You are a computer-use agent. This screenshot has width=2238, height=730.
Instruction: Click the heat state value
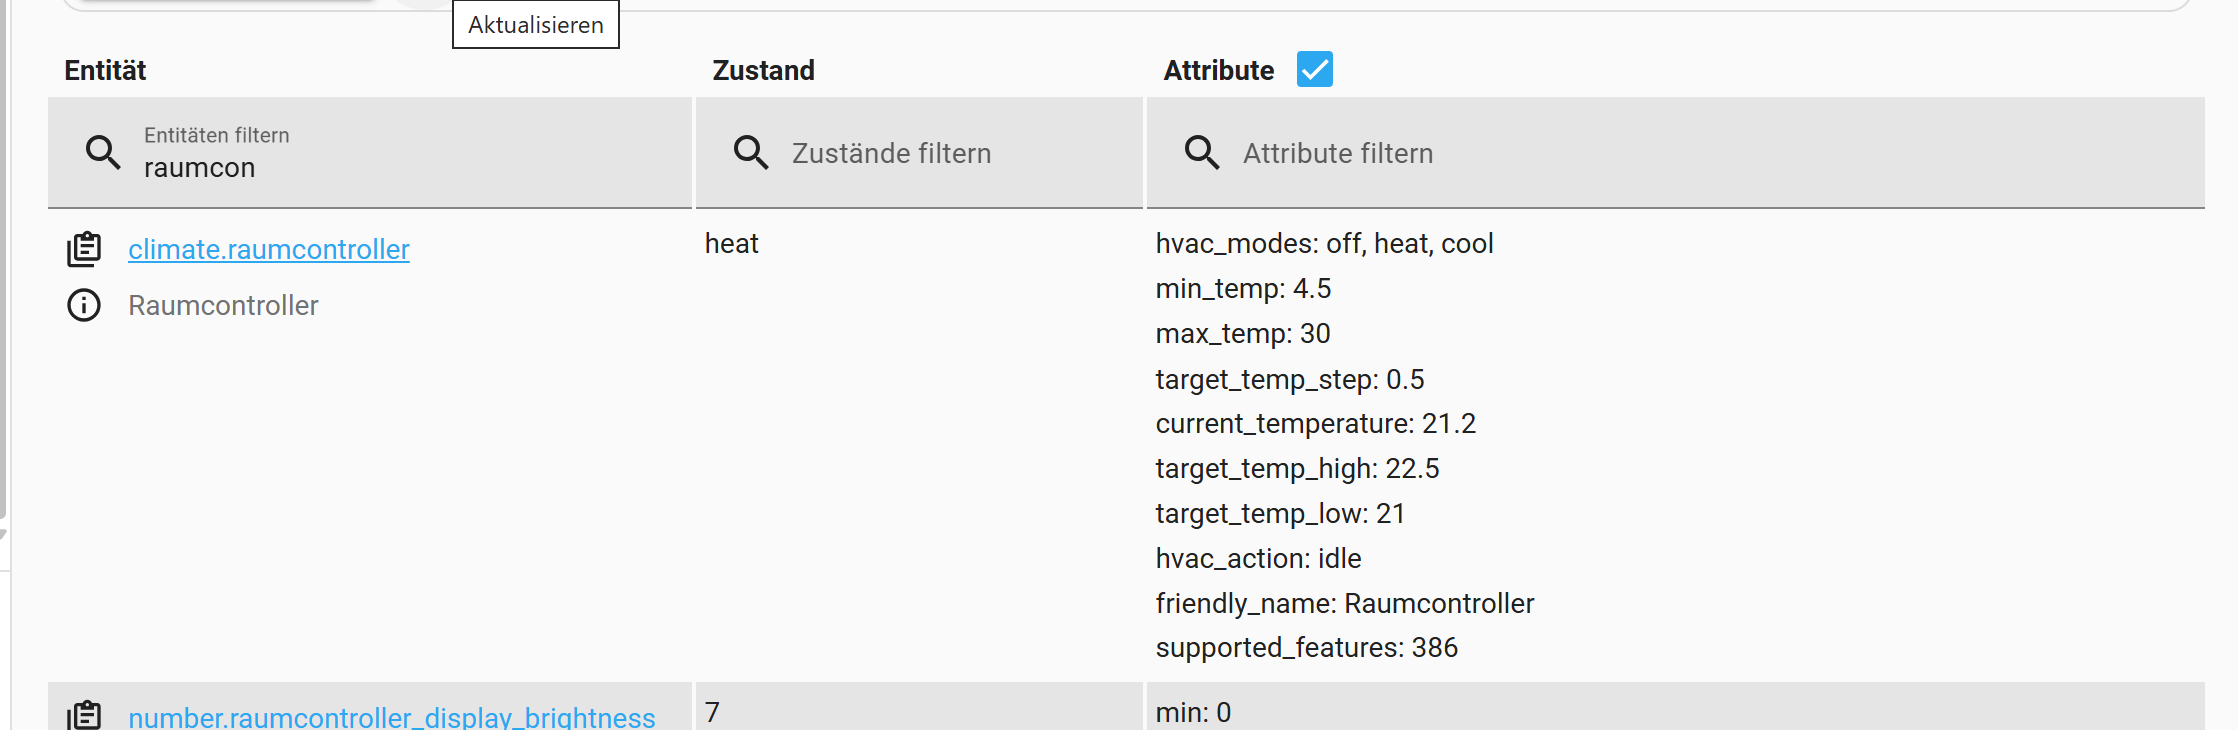[x=731, y=243]
